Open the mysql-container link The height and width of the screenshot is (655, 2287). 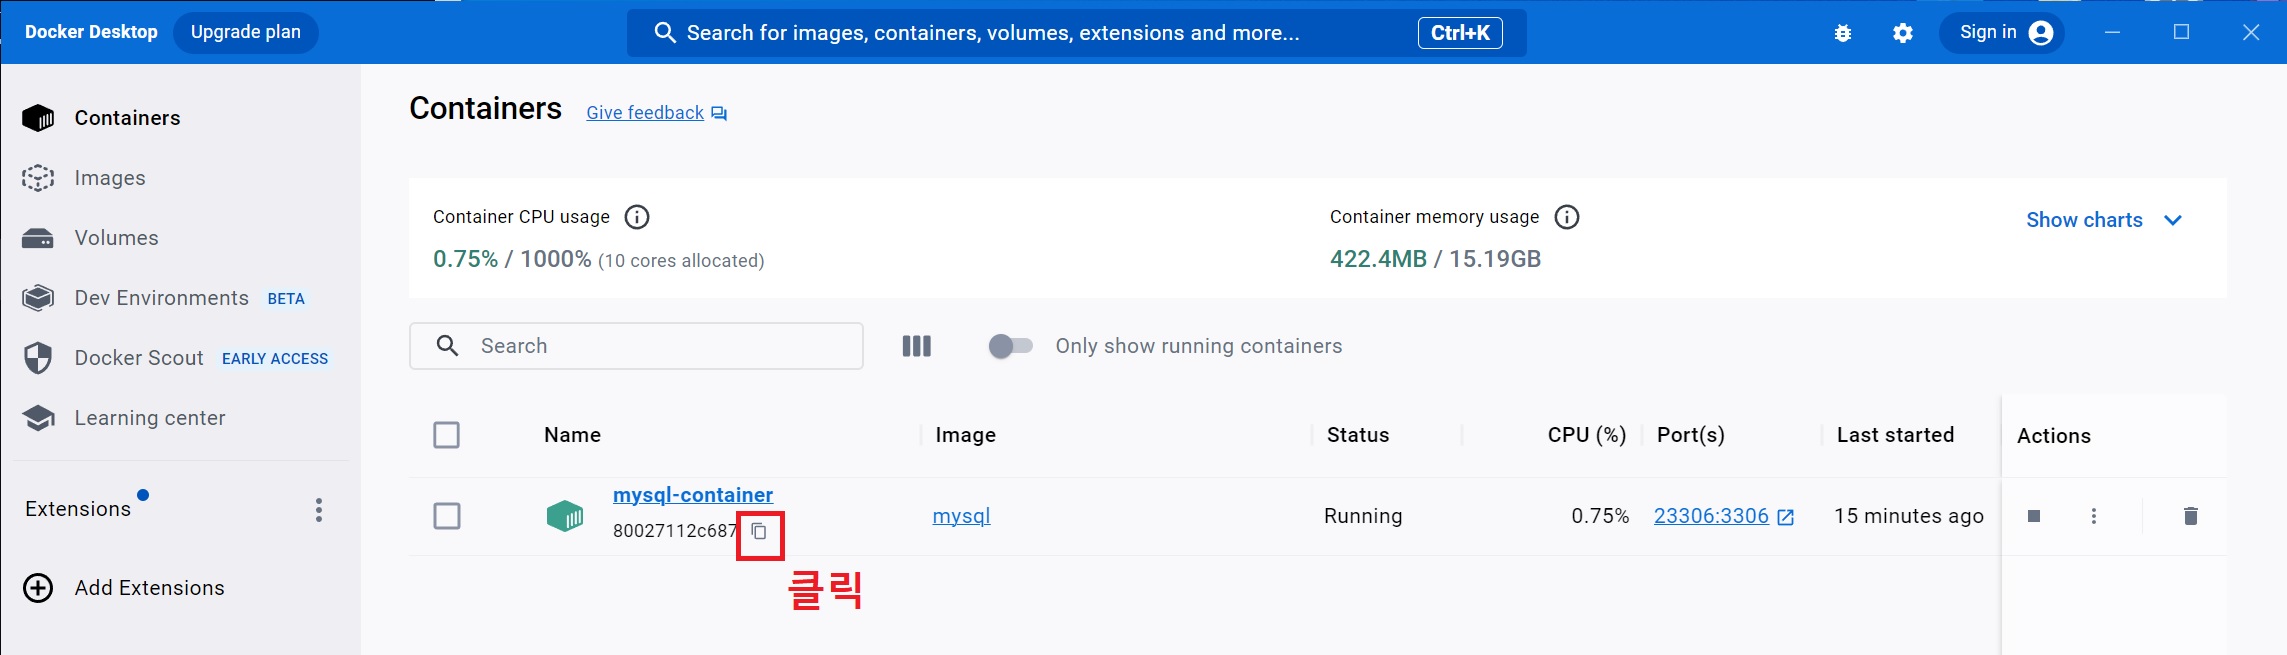pos(693,495)
